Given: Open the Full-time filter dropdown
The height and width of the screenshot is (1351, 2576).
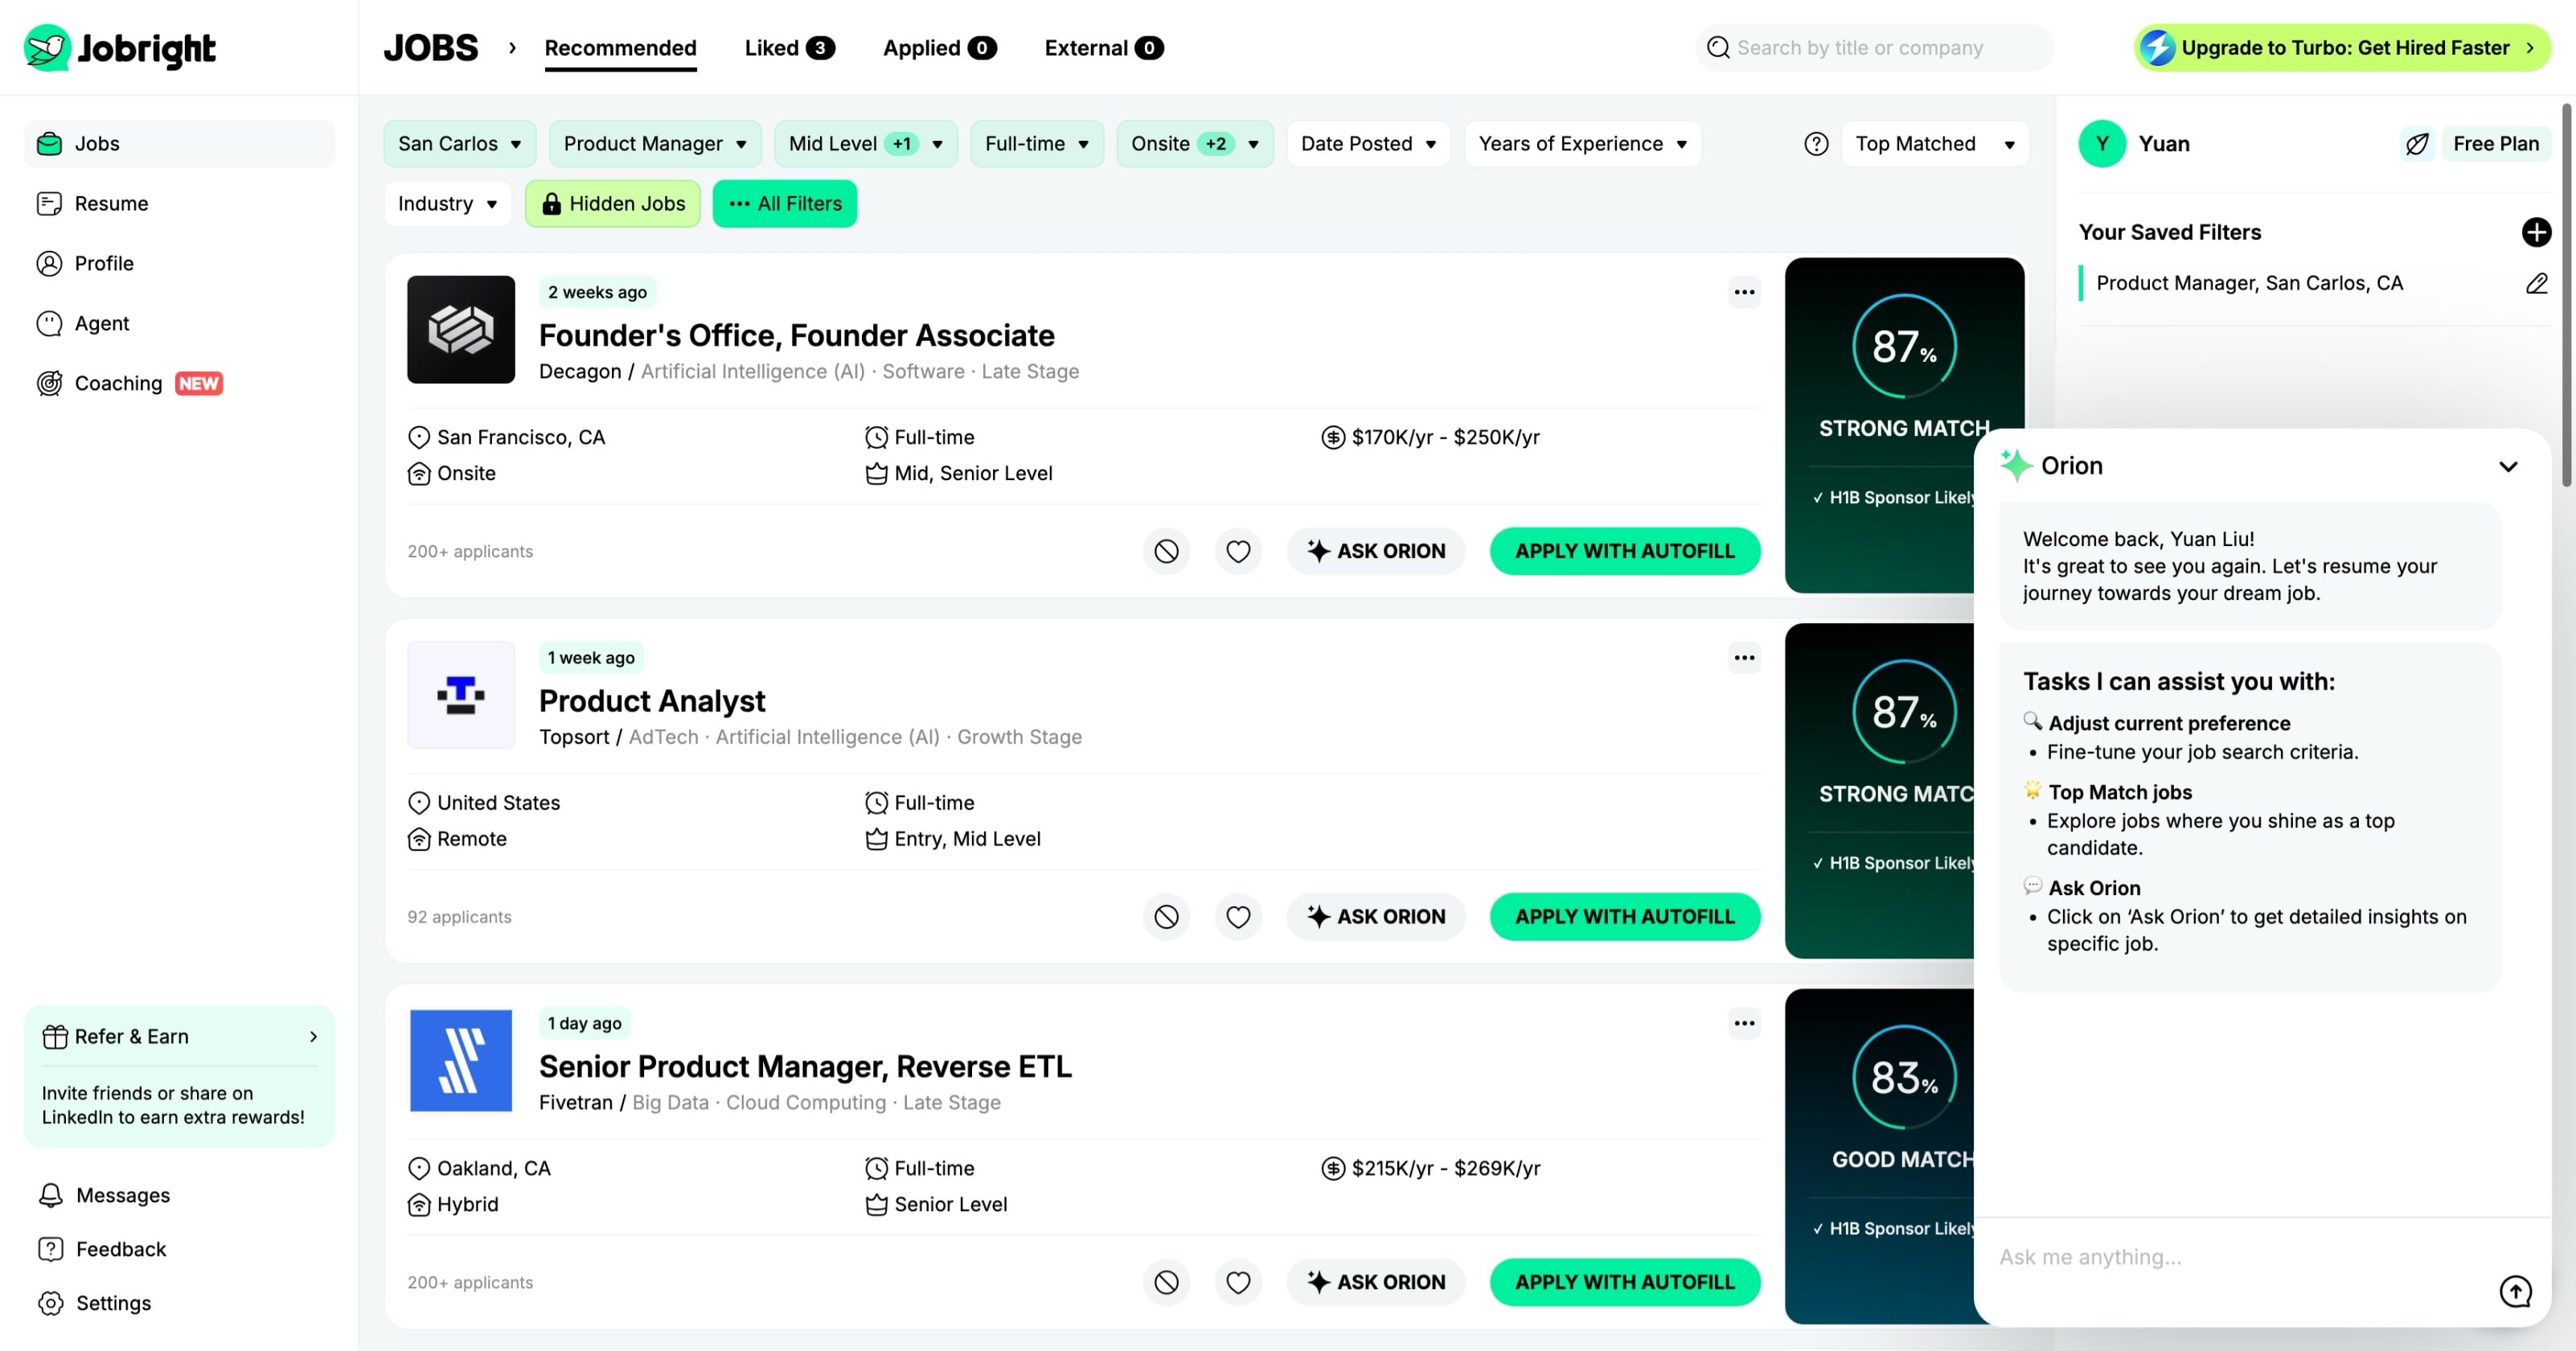Looking at the screenshot, I should (x=1037, y=144).
